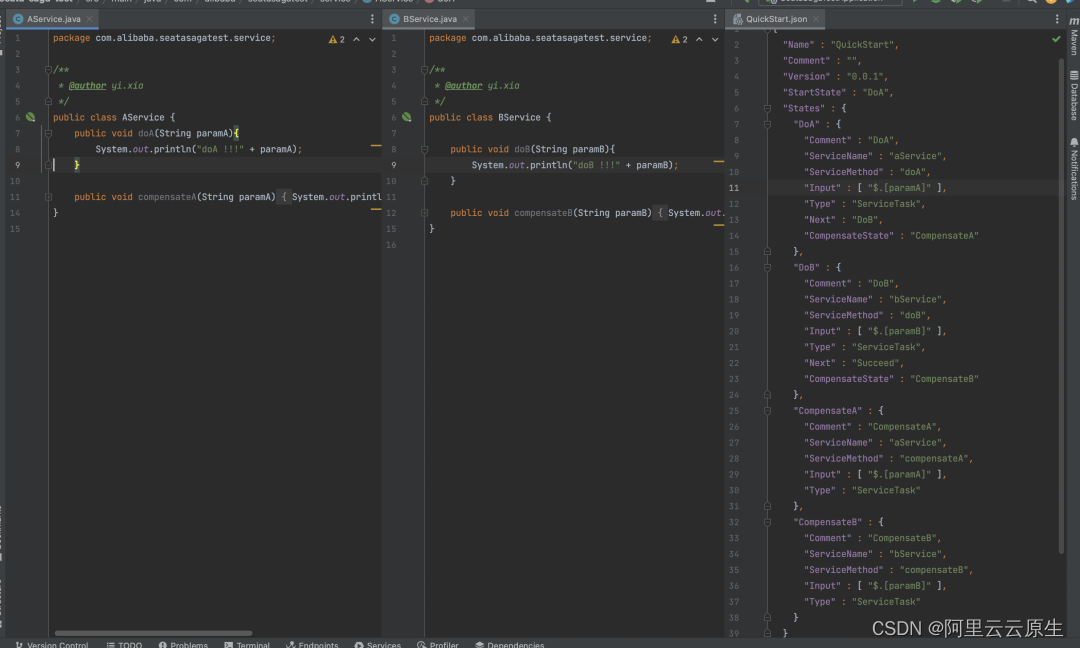Open the Endpoints tool window
Viewport: 1080px width, 648px height.
(312, 645)
